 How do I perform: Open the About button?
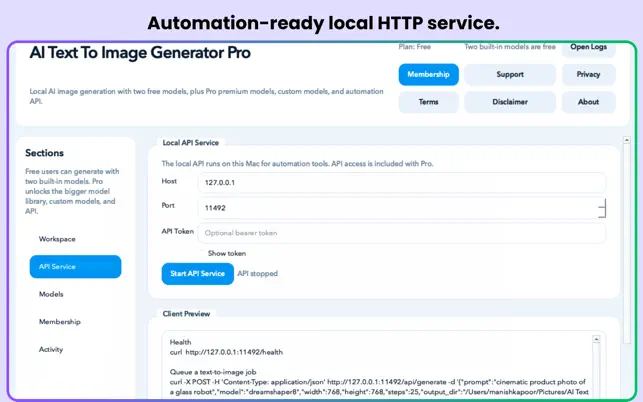coord(588,102)
